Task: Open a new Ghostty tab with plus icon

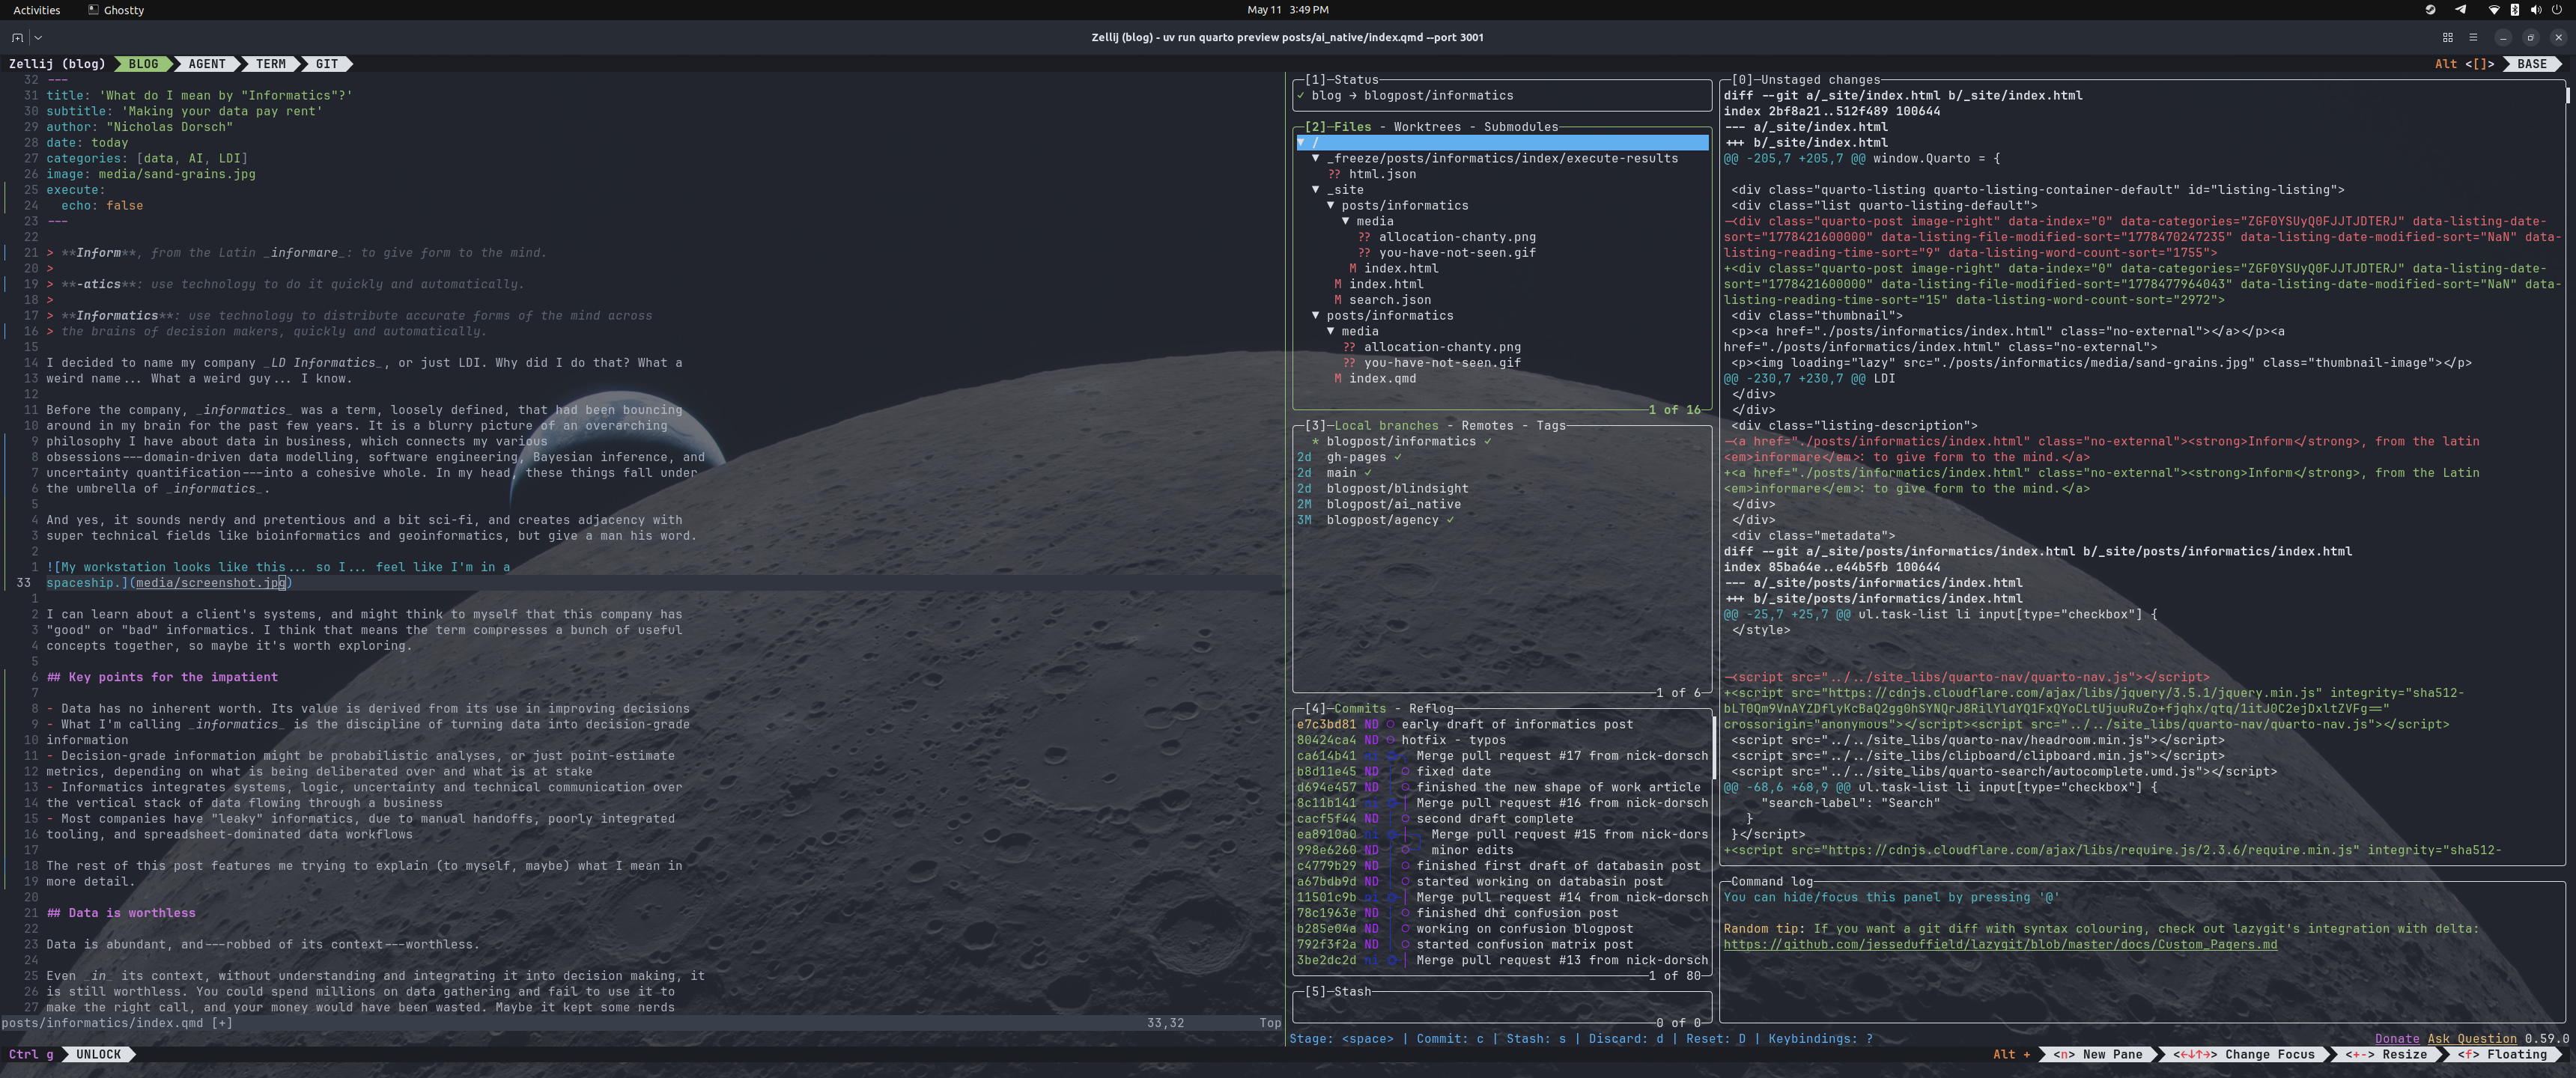Action: (17, 38)
